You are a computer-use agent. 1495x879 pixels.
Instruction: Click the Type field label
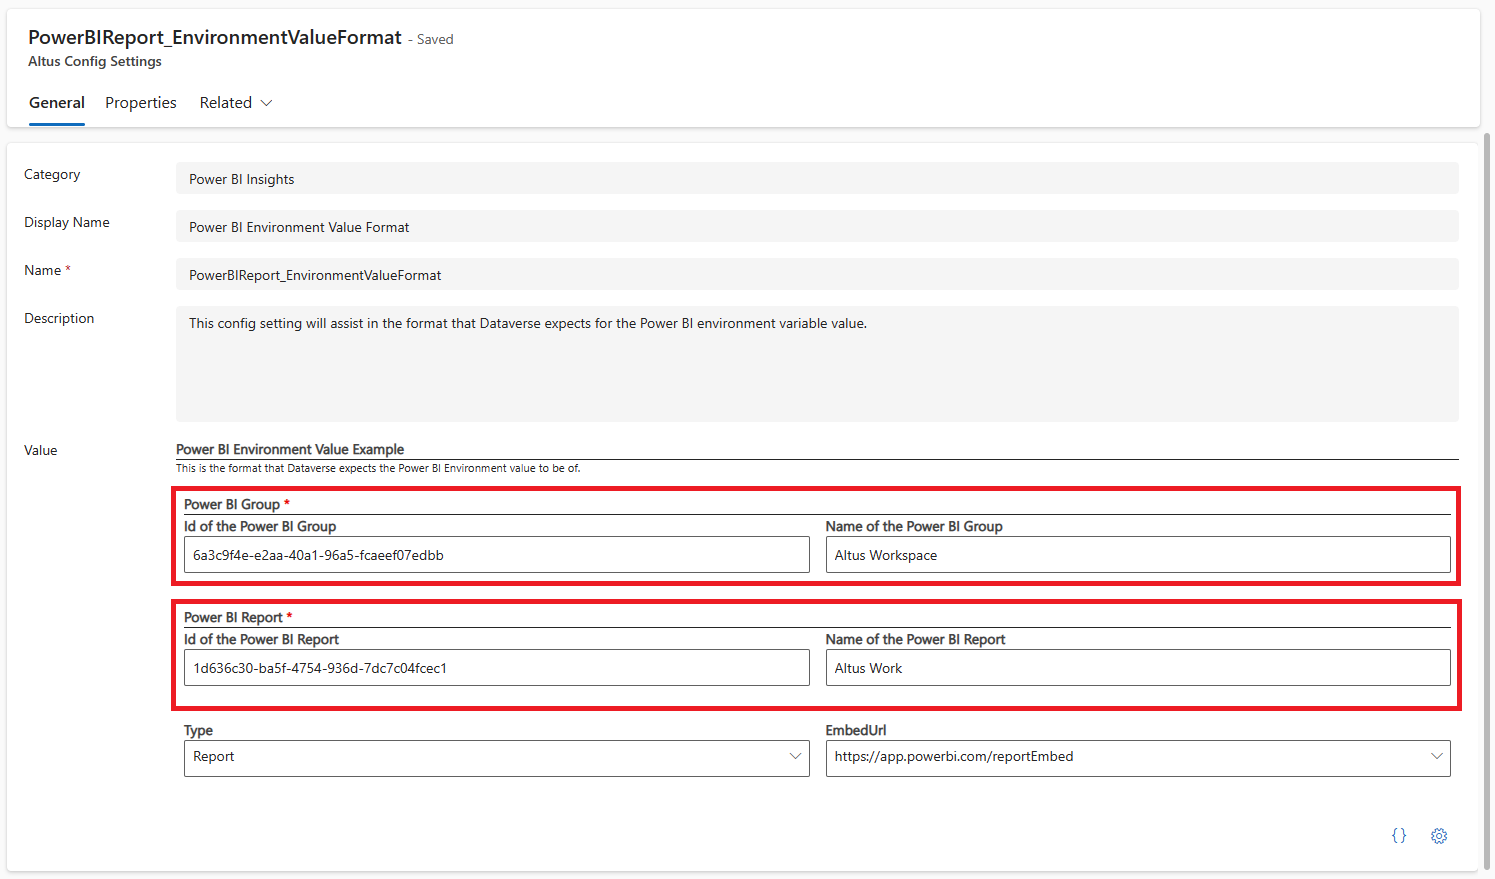[x=198, y=731]
